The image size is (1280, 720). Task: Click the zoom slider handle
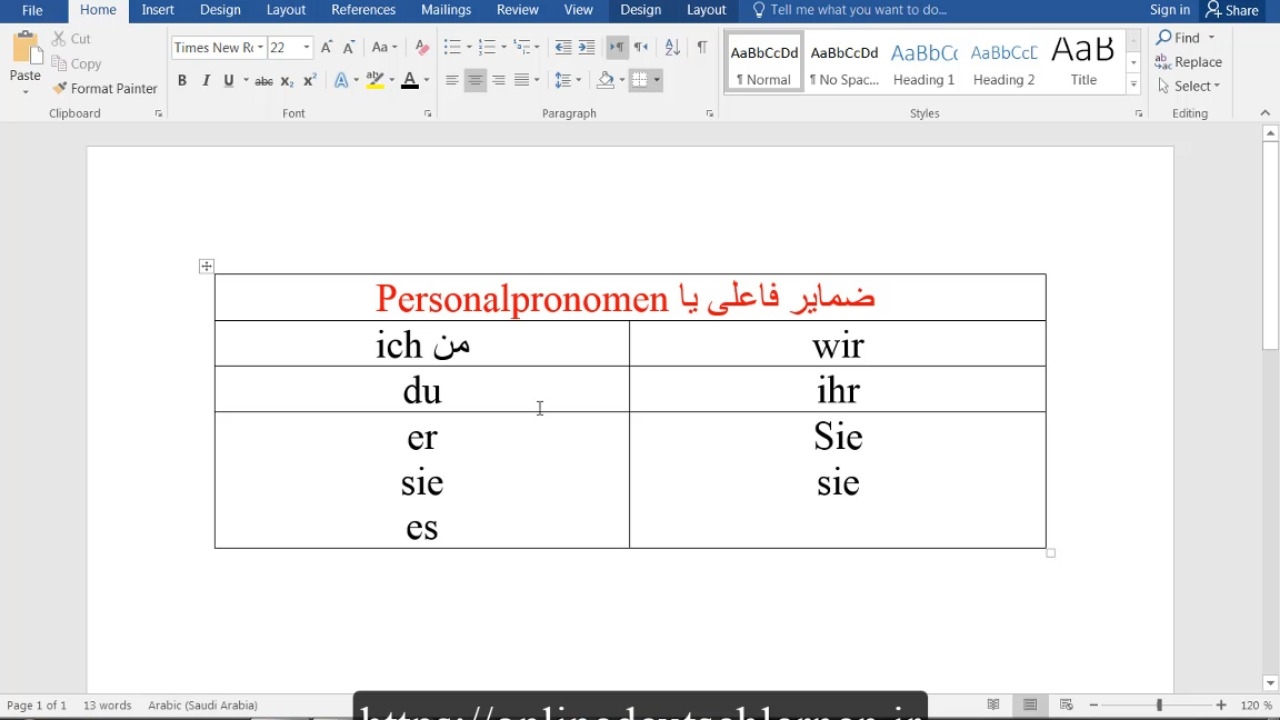pos(1159,705)
